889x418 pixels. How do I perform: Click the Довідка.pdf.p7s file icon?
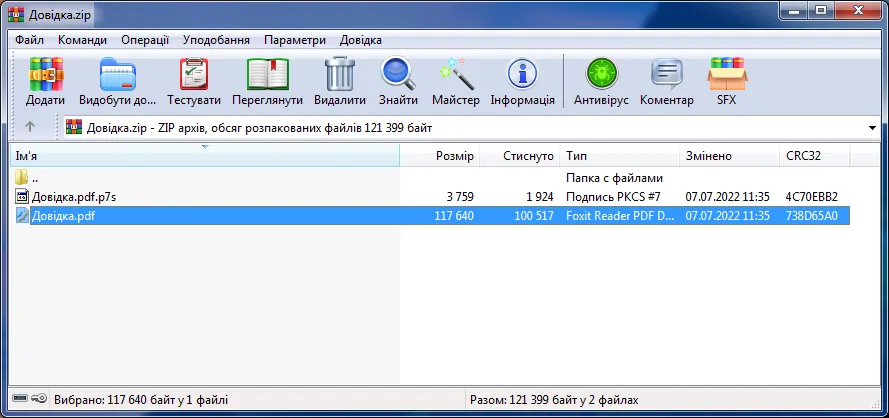pyautogui.click(x=22, y=197)
